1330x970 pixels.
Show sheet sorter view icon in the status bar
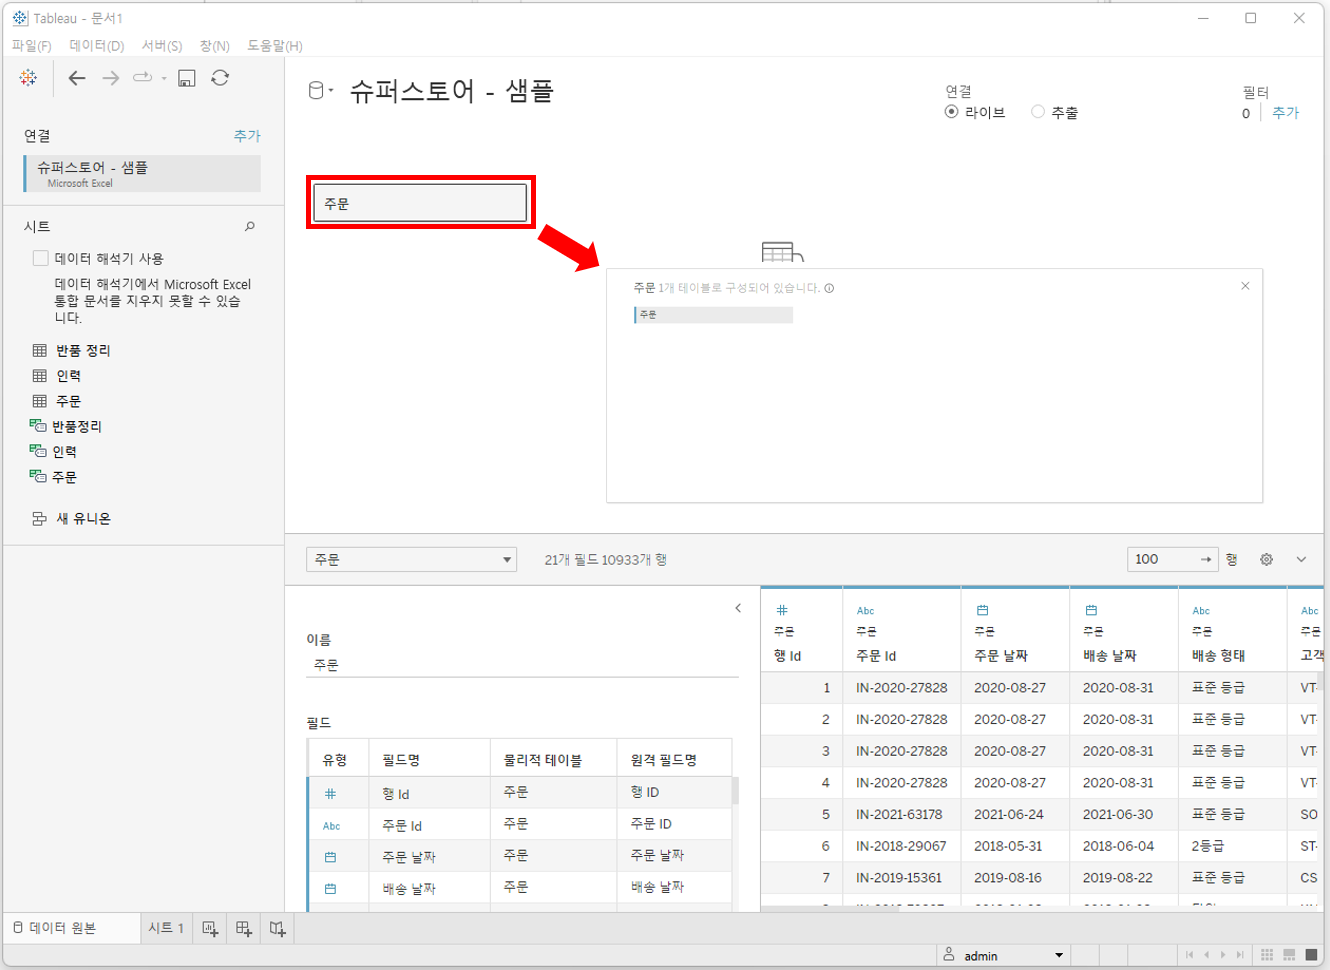click(x=1267, y=955)
